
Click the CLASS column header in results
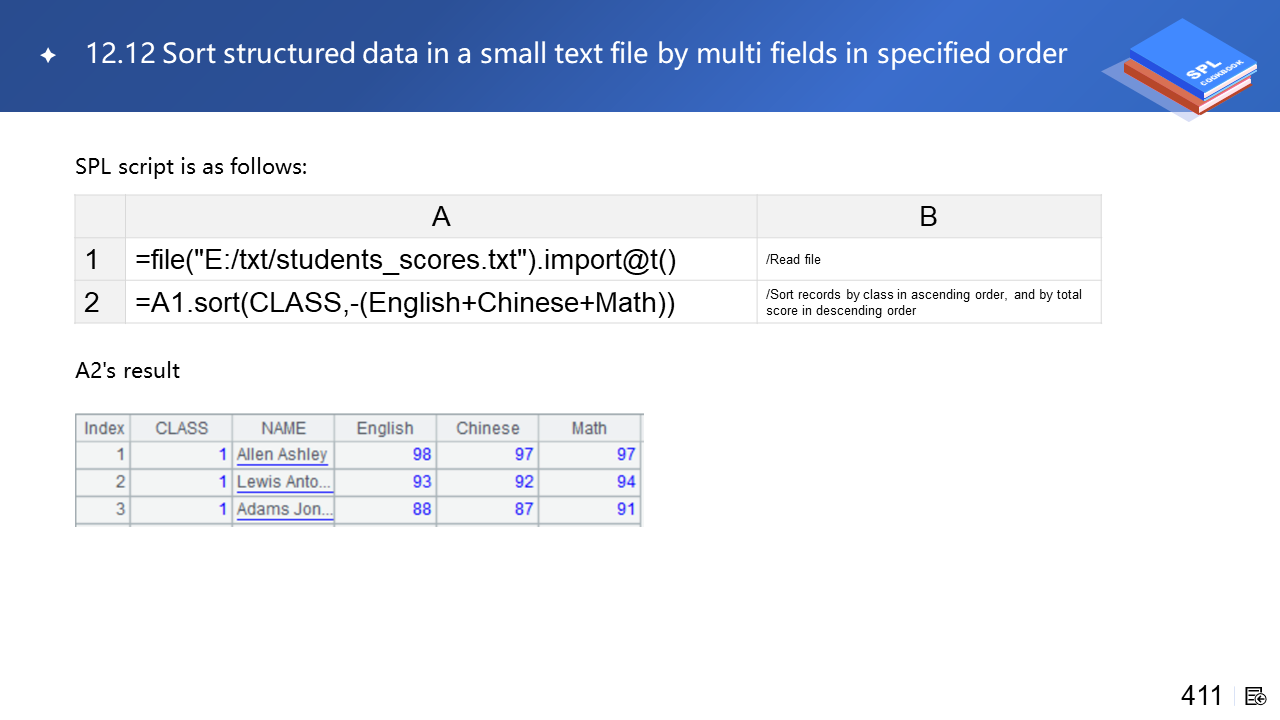pyautogui.click(x=182, y=428)
